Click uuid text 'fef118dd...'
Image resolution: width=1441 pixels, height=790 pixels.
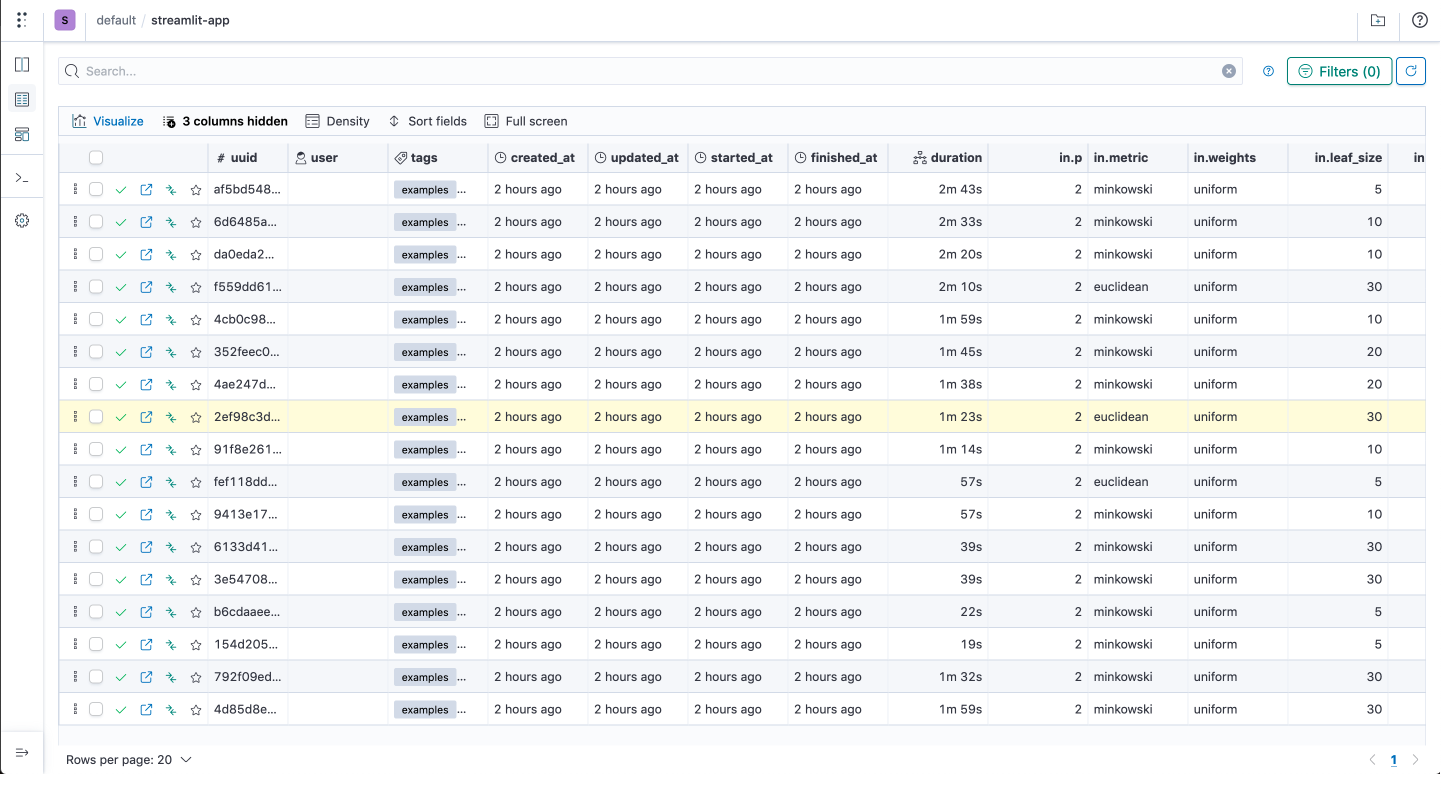pos(247,482)
